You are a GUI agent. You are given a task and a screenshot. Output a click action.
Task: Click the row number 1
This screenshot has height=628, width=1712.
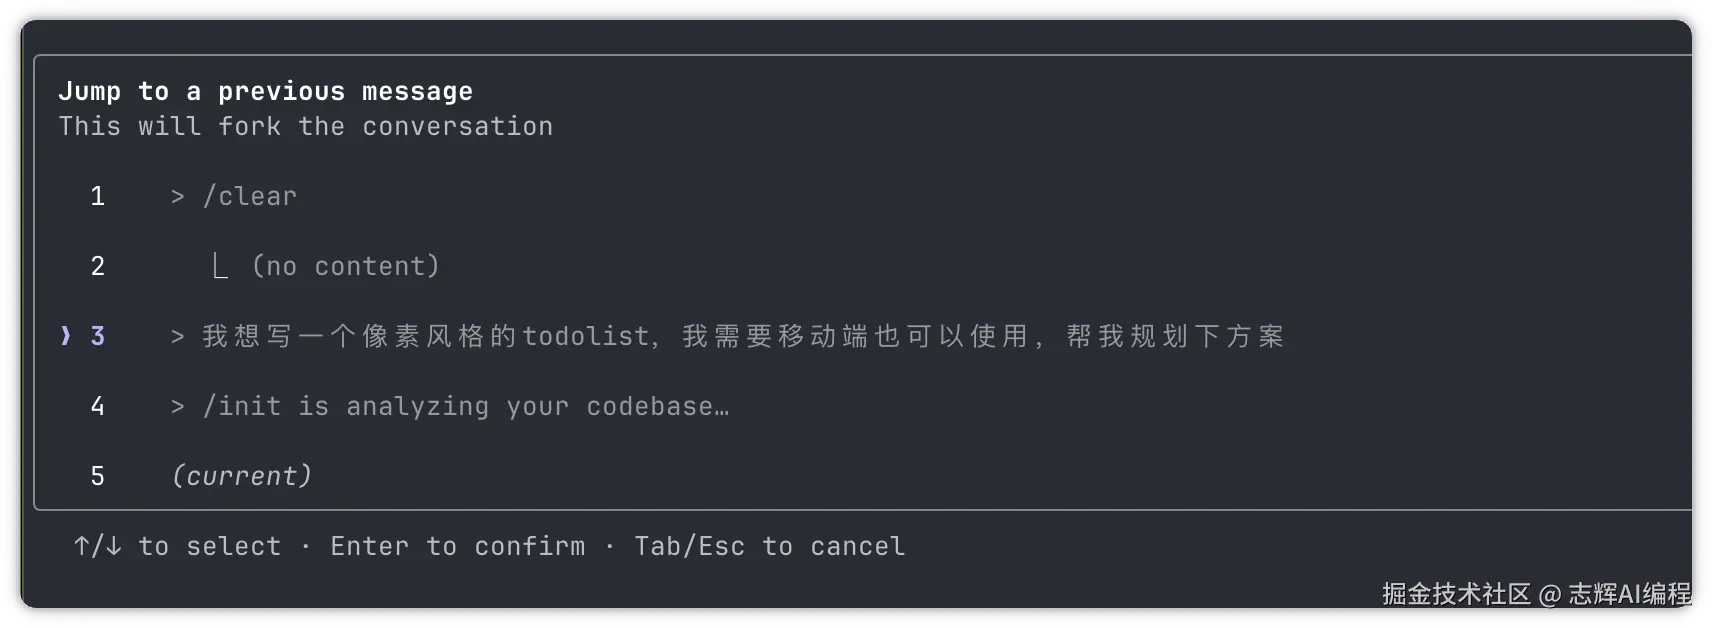(x=97, y=196)
